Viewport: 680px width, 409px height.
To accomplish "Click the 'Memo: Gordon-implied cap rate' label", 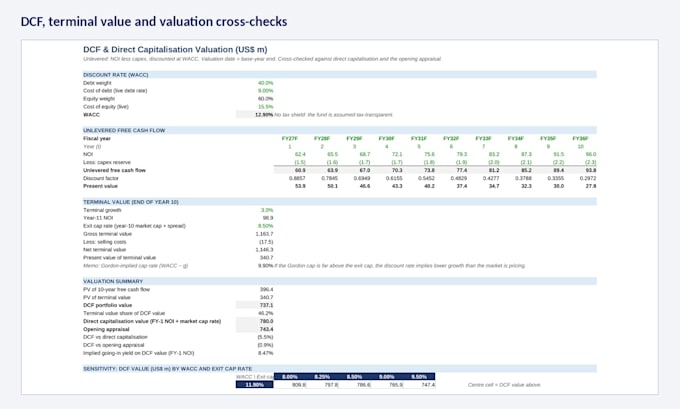I will tap(135, 265).
